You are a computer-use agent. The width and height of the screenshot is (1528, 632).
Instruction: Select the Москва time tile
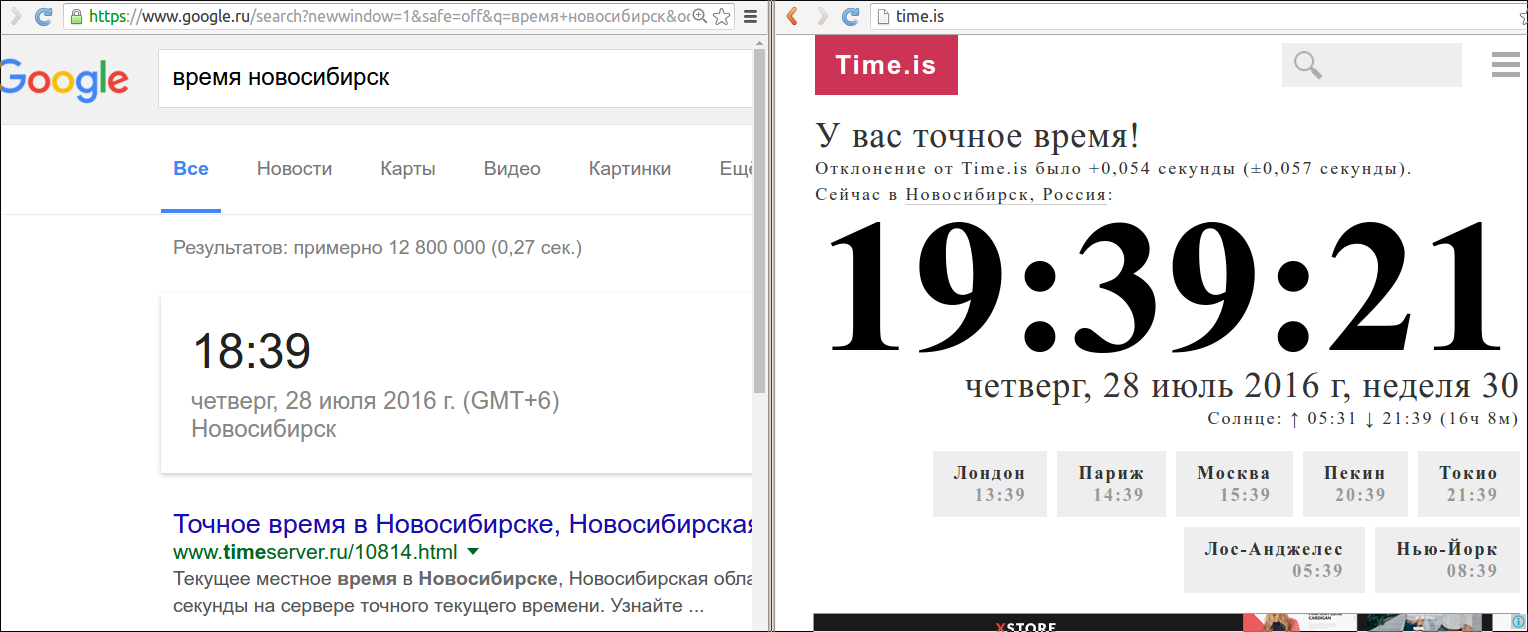(x=1233, y=483)
